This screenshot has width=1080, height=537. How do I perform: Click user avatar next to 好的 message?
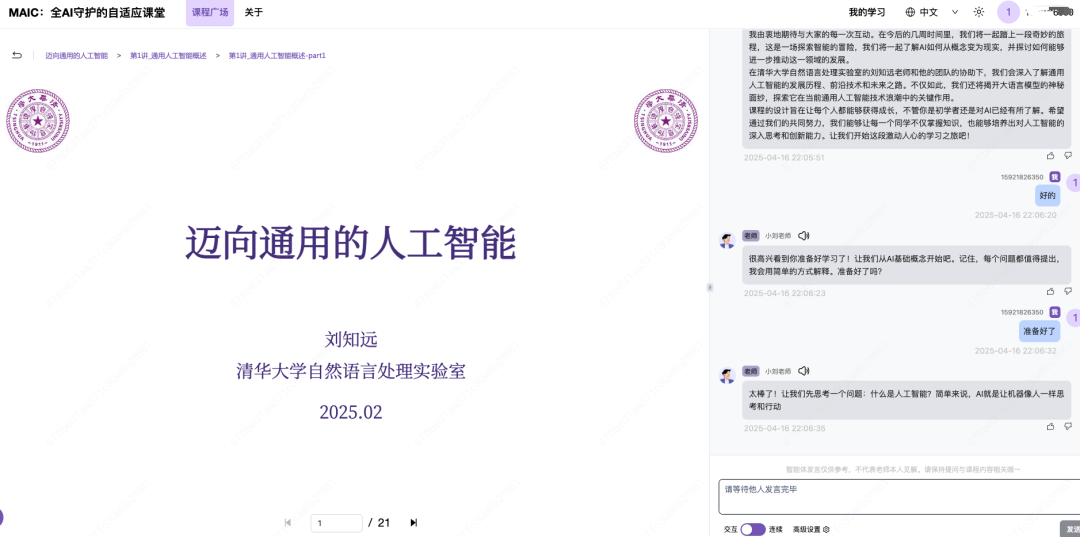tap(1073, 182)
